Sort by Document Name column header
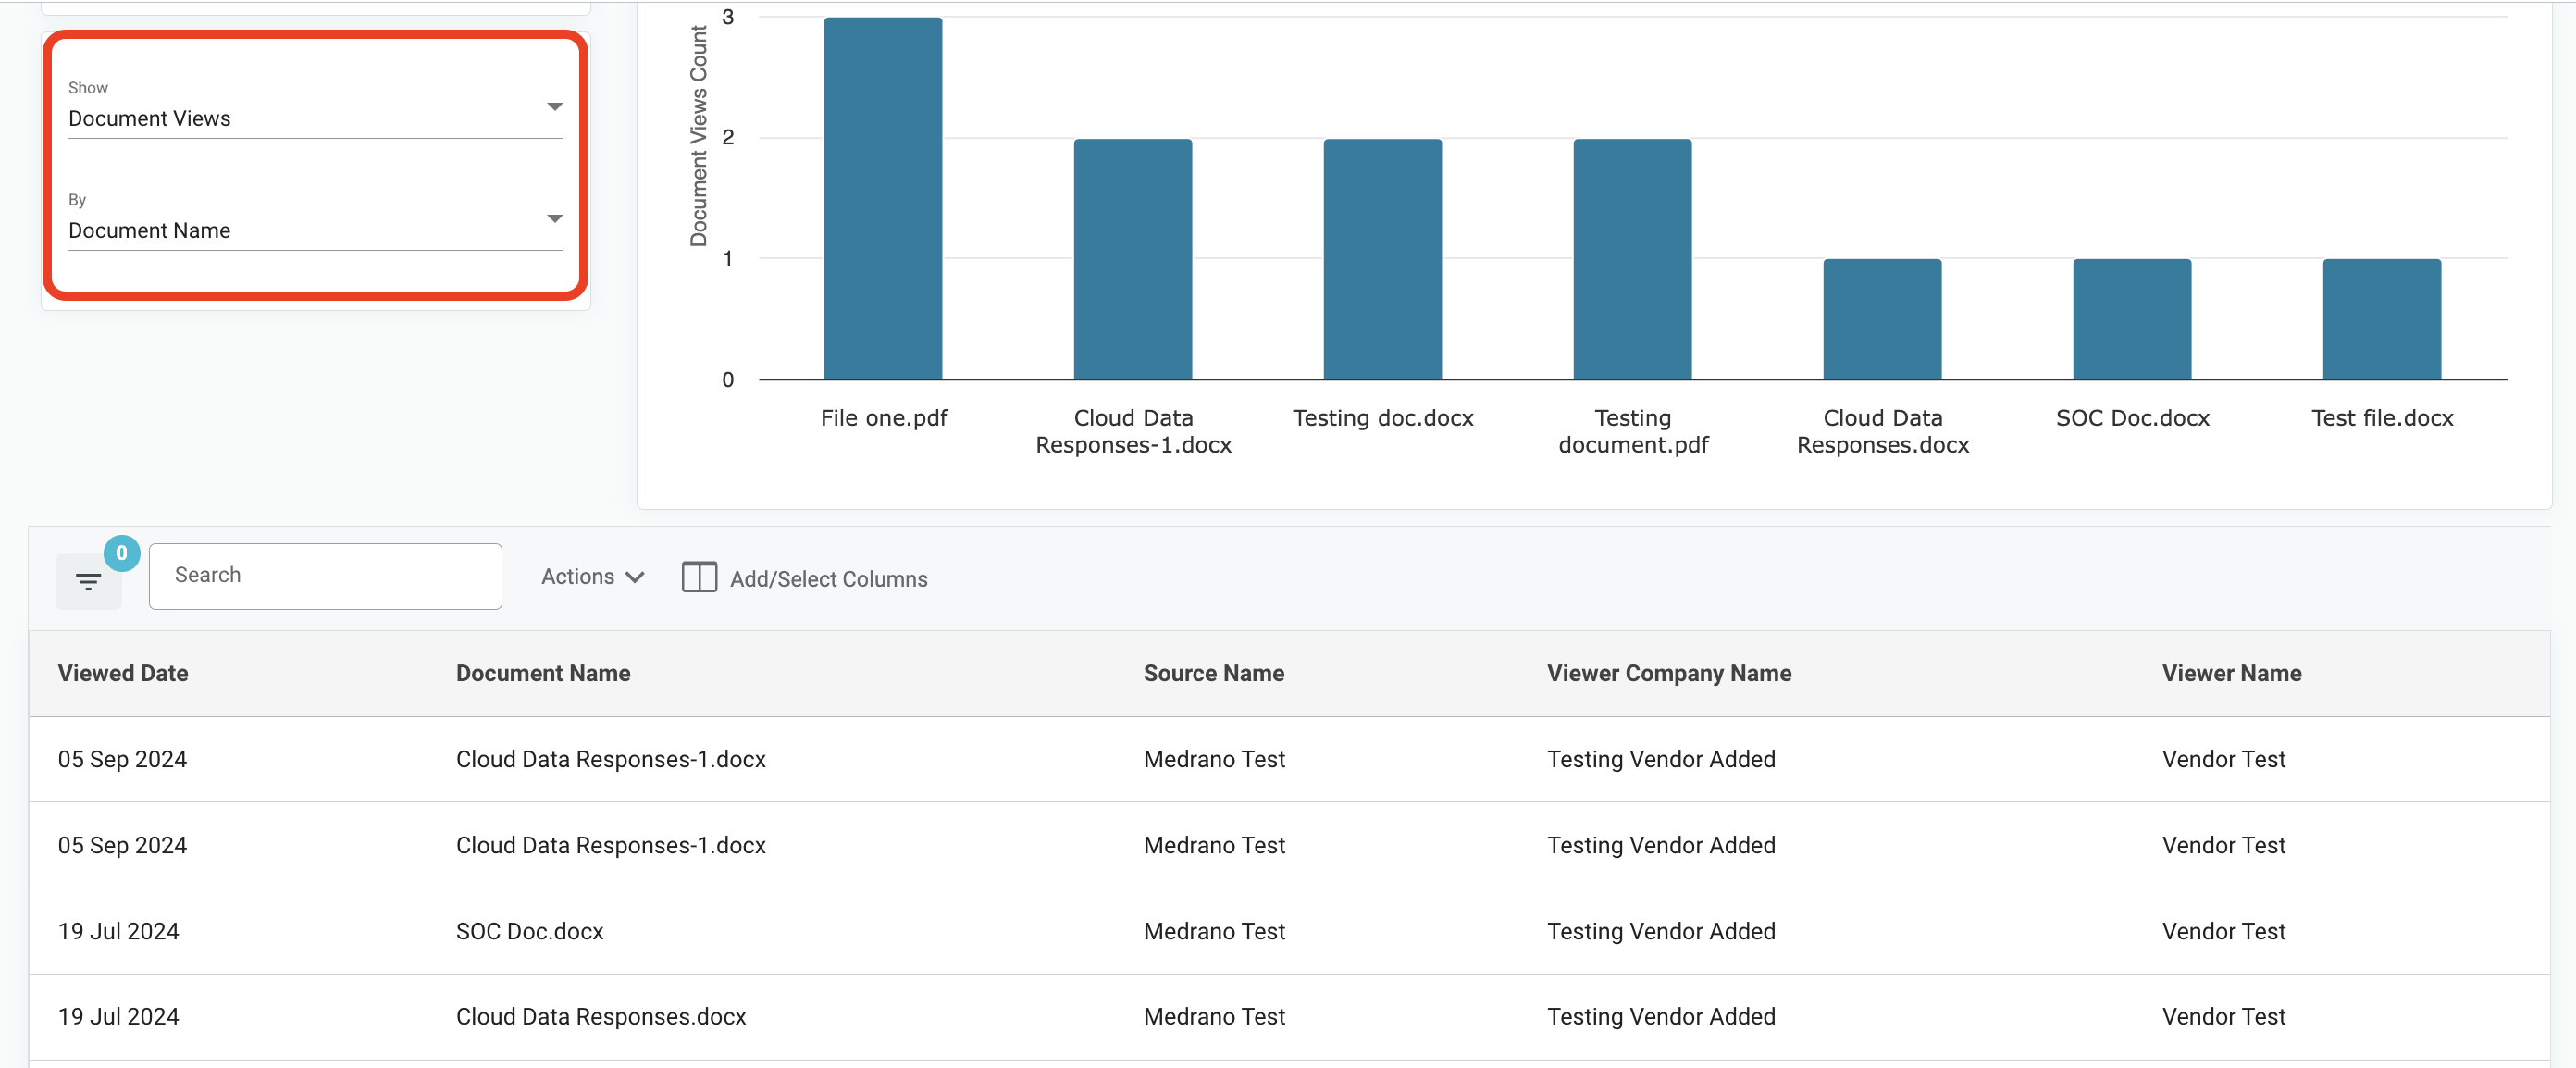 (543, 673)
